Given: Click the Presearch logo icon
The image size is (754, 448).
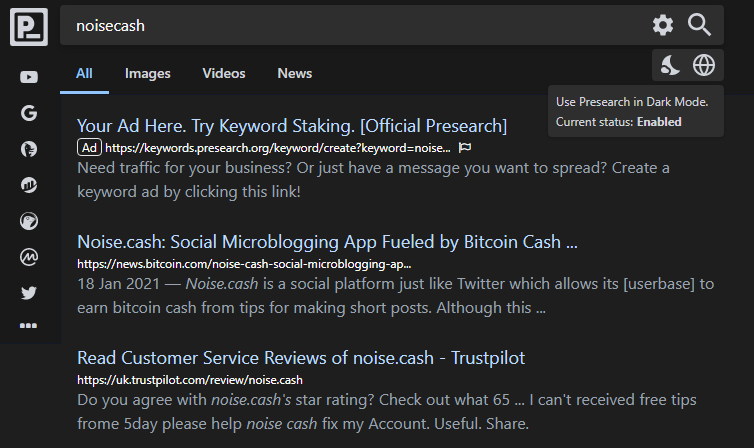Looking at the screenshot, I should click(29, 27).
